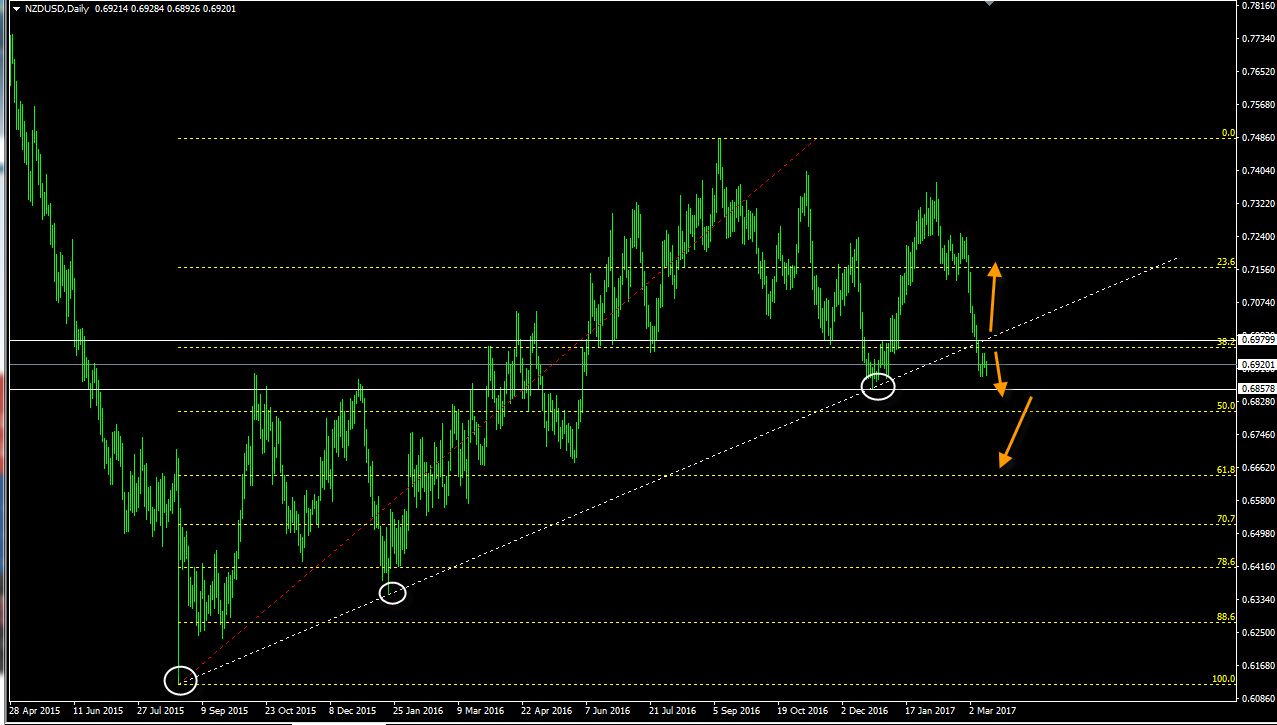The height and width of the screenshot is (725, 1277).
Task: Click the 0.76520 price axis label
Action: [1257, 72]
